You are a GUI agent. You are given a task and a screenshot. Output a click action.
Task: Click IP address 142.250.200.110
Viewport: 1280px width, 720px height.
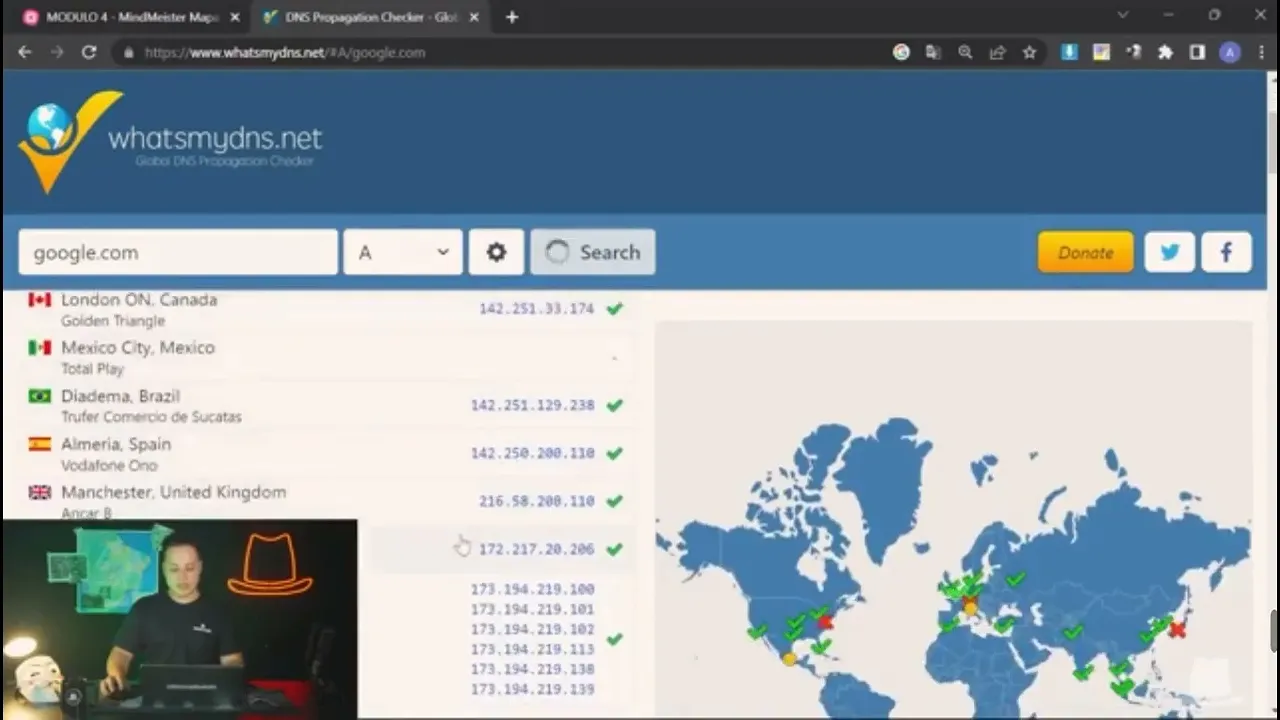point(532,453)
